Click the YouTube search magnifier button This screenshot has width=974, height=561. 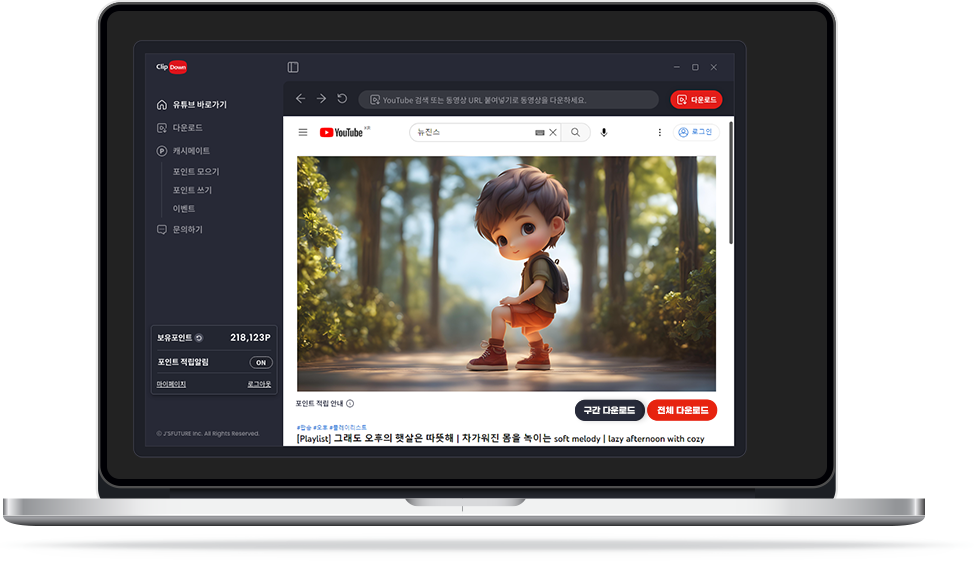(x=575, y=132)
